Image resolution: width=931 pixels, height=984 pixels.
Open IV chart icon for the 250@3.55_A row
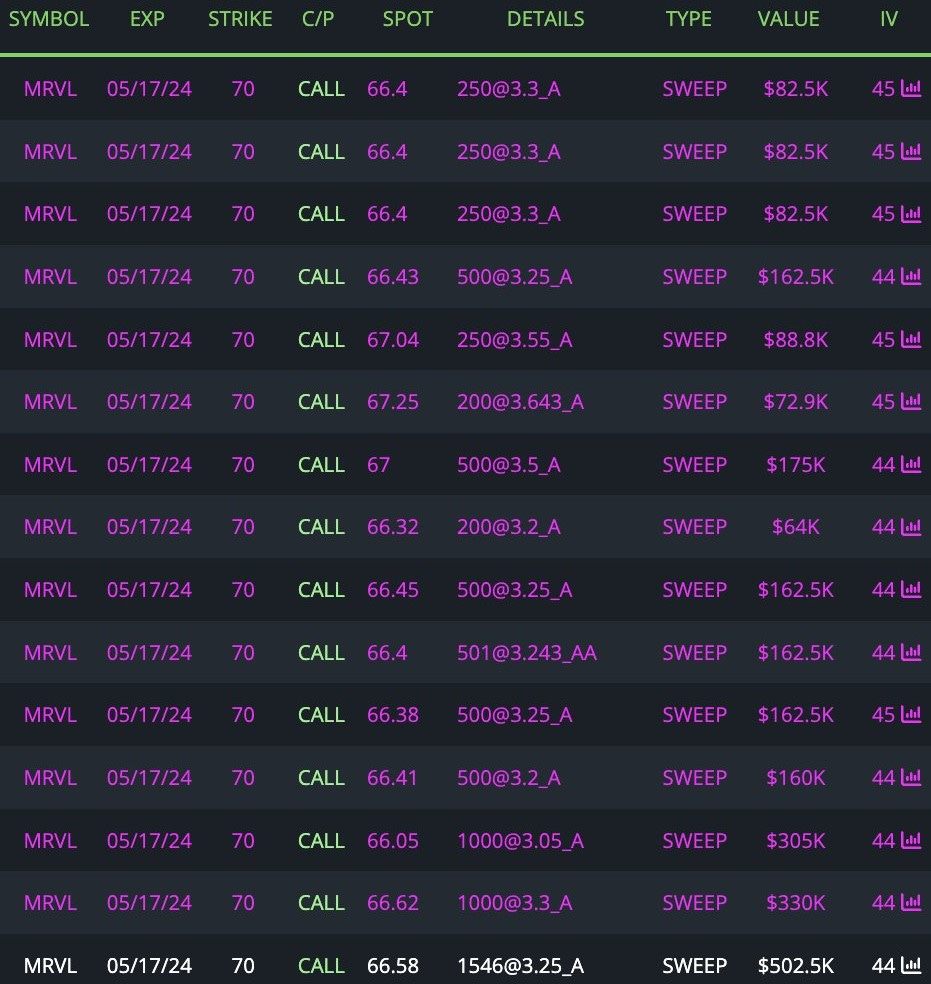coord(911,339)
